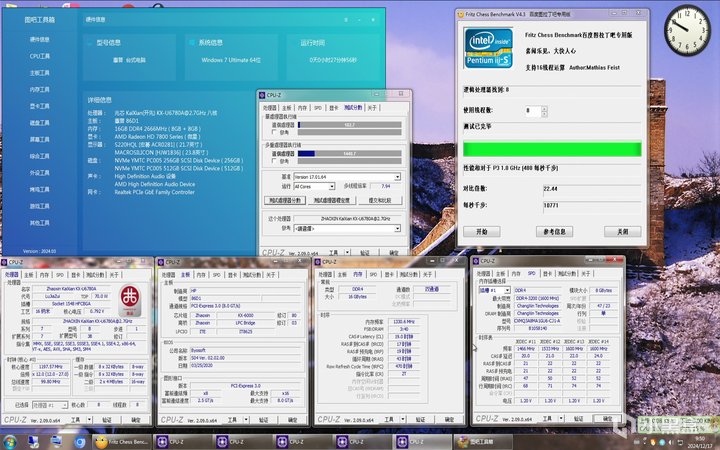The width and height of the screenshot is (720, 450).
Task: Click the 测试处理器稳定度 button
Action: (x=332, y=201)
